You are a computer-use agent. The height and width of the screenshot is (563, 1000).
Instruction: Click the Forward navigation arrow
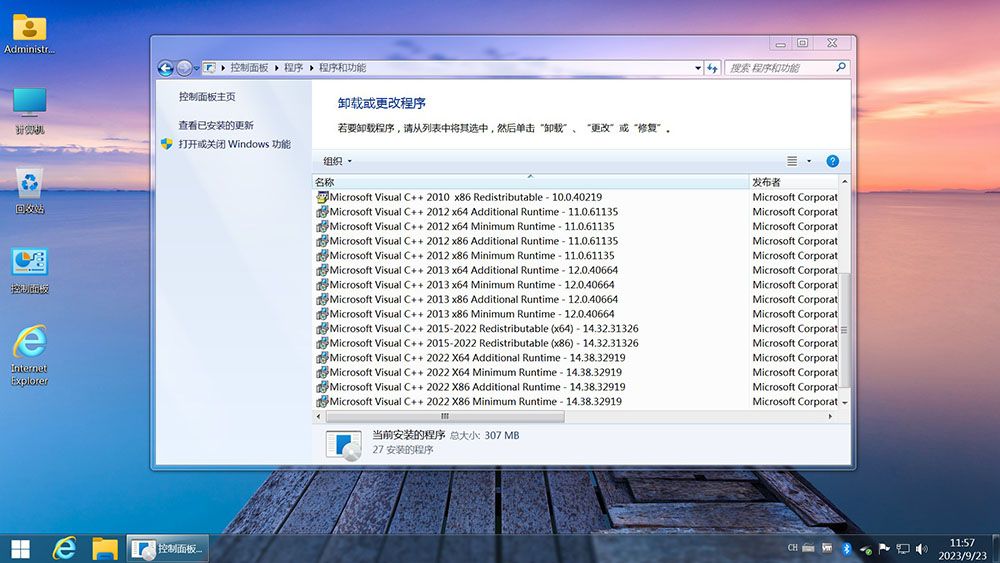coord(184,68)
